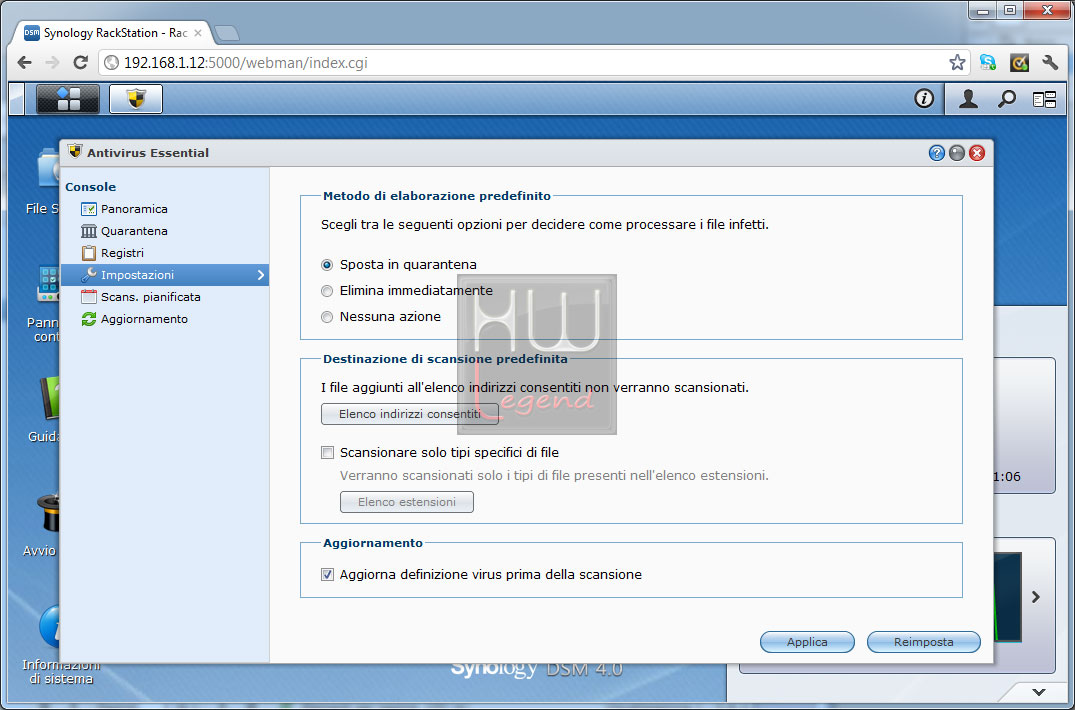Uncheck Aggiorna definizione virus prima della scansione

pos(328,574)
